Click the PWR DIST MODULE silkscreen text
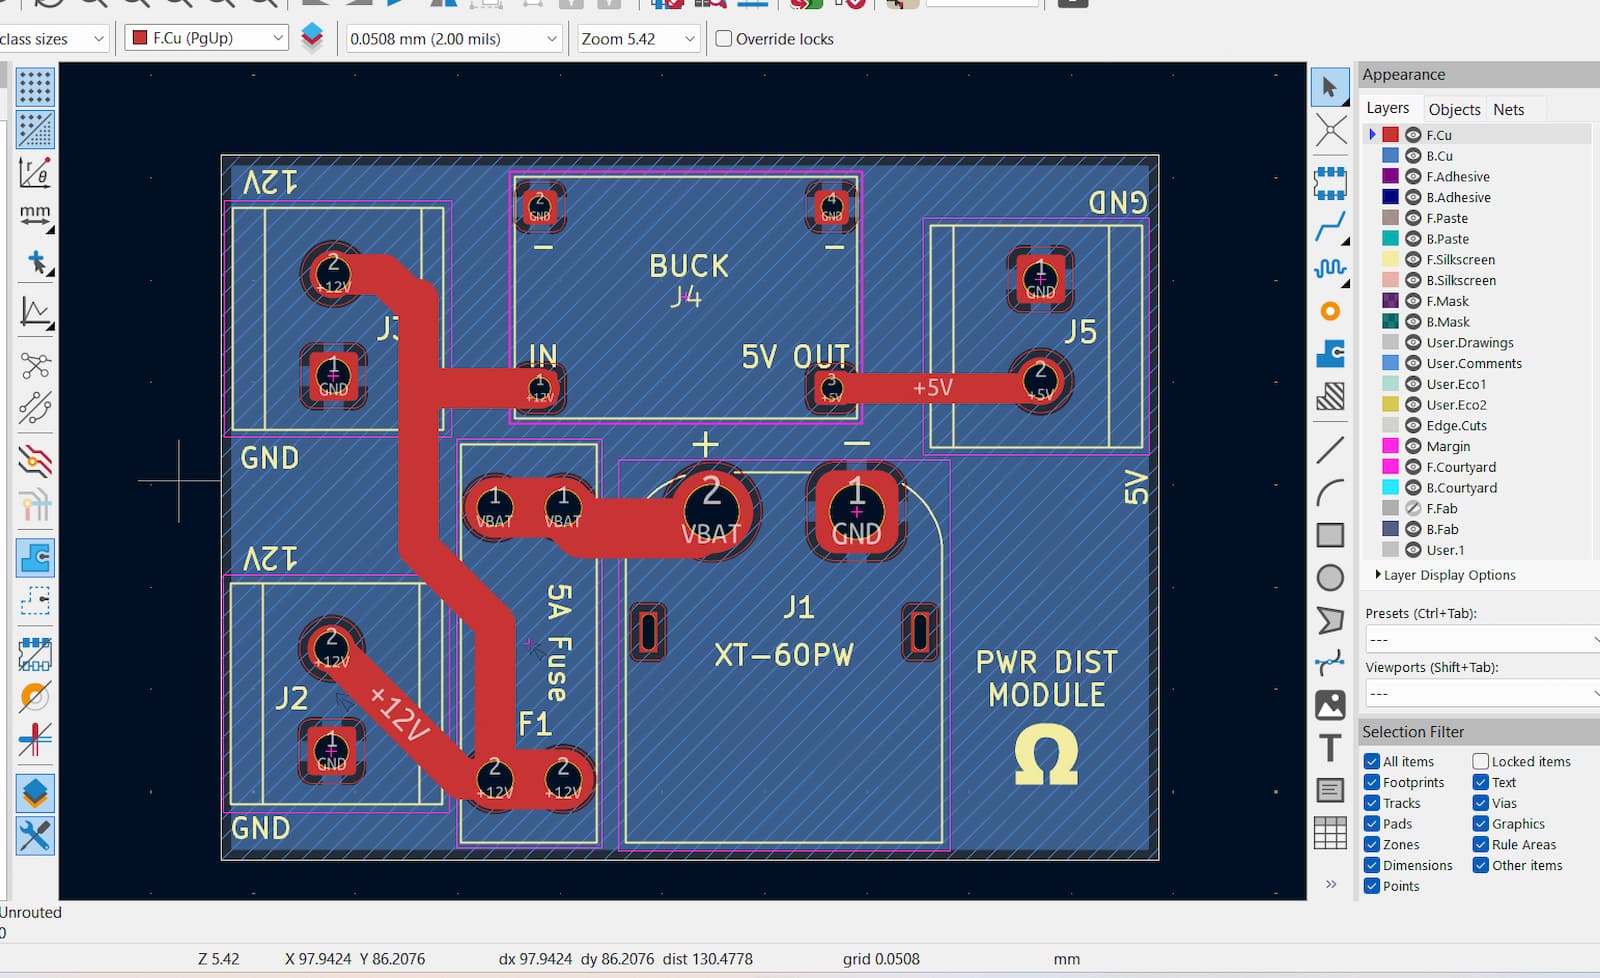 click(x=1046, y=679)
